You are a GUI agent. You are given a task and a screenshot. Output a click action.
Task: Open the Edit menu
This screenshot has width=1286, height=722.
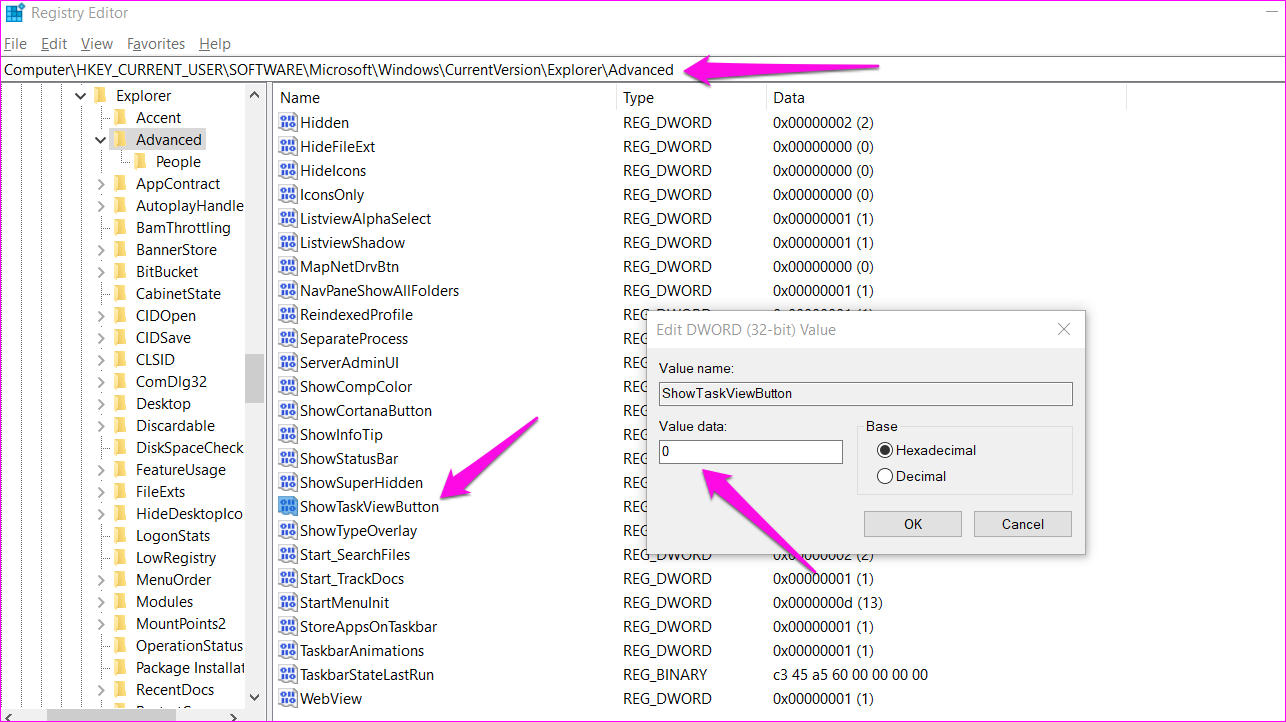(54, 44)
